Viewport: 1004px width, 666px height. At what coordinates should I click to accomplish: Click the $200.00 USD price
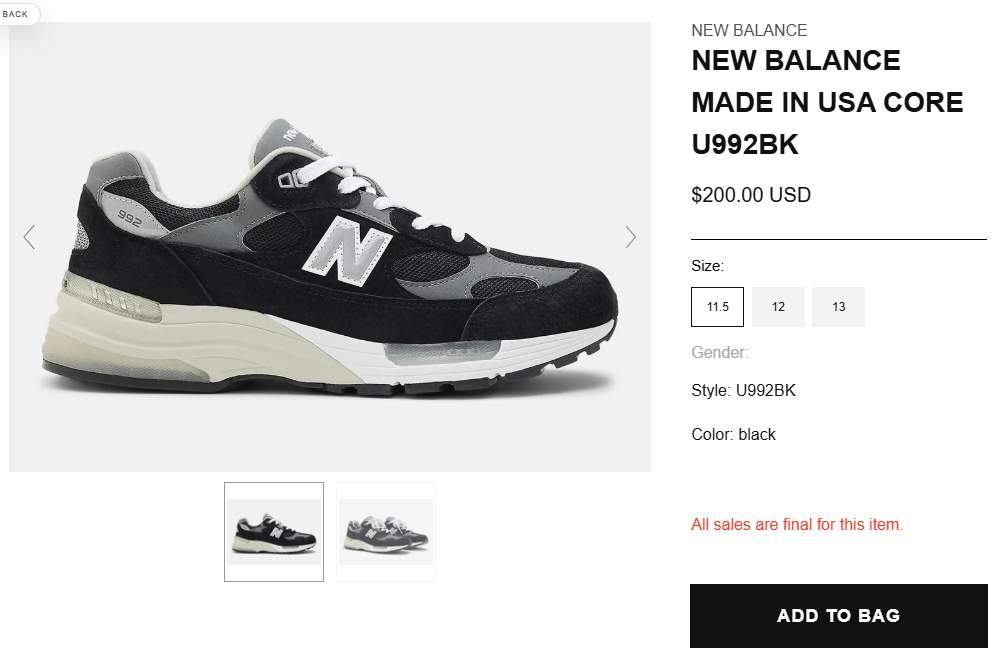pyautogui.click(x=751, y=195)
